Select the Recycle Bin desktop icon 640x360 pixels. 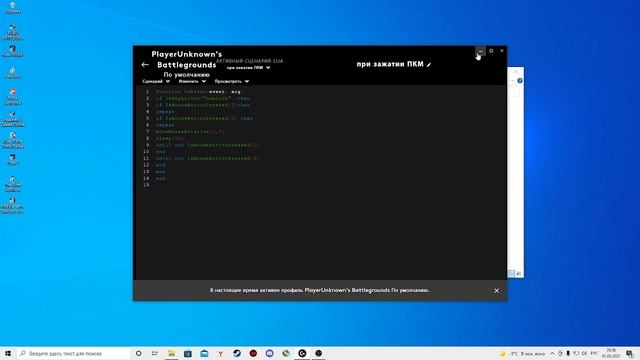(x=13, y=8)
